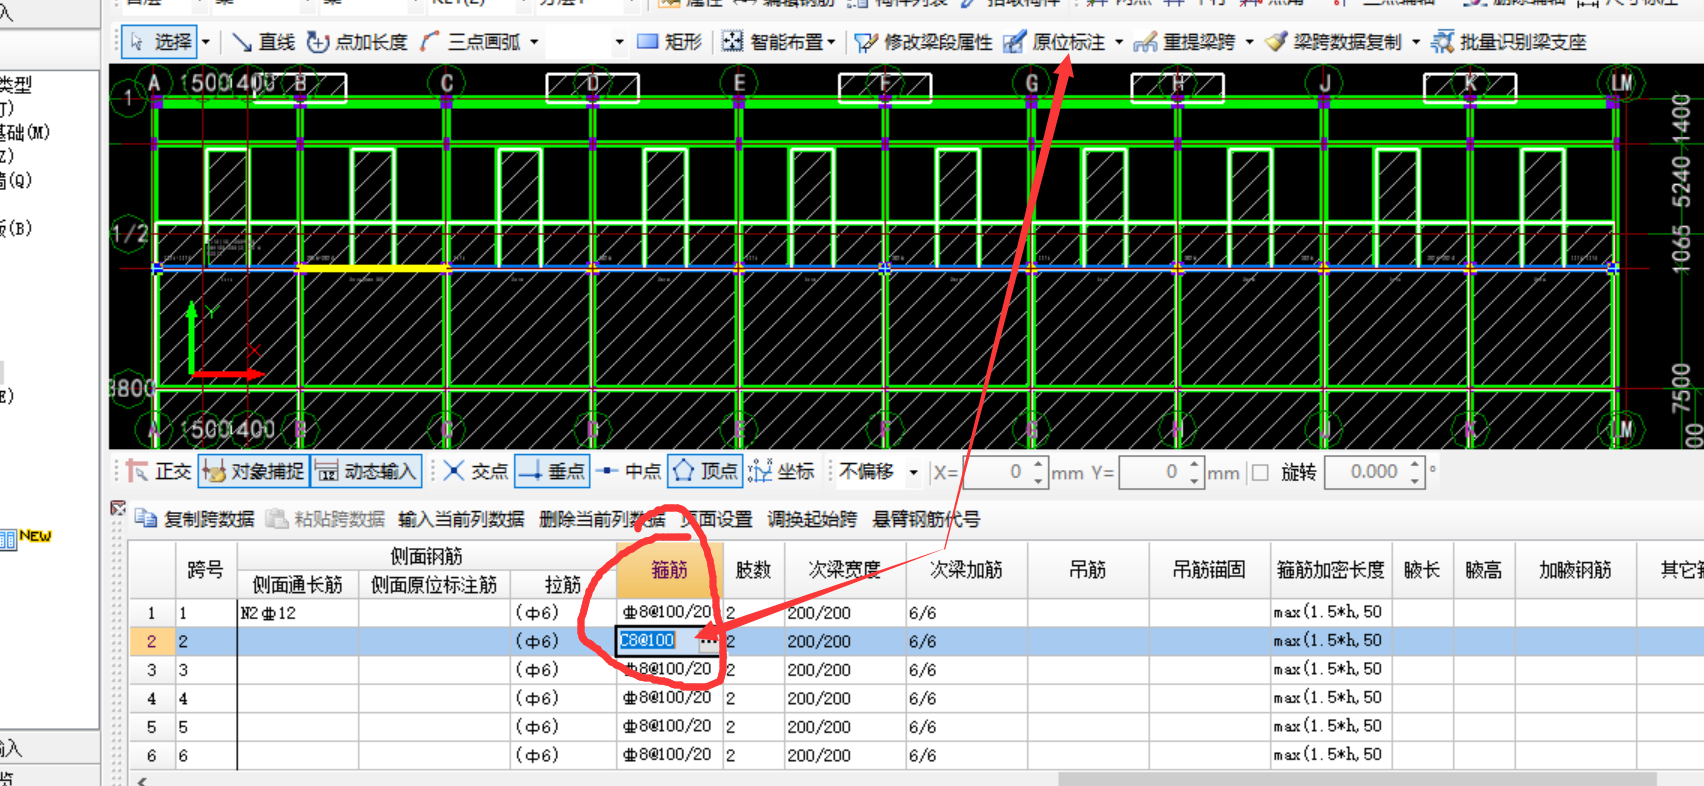Select the 加腋钢筋 column header
1704x786 pixels.
click(1575, 570)
